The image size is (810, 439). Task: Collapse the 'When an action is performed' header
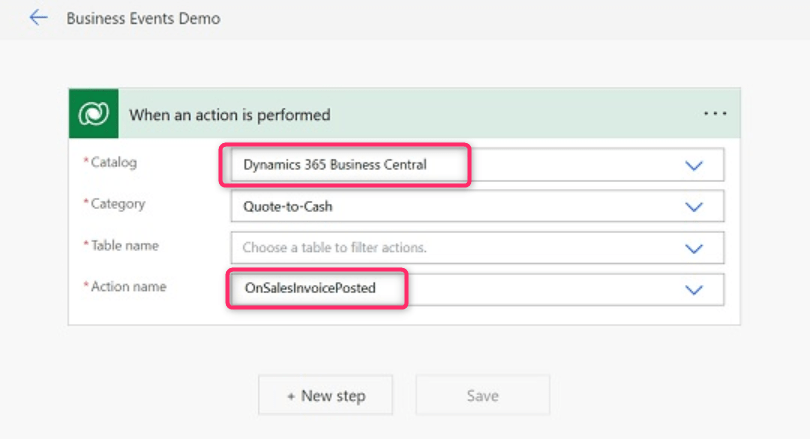click(x=400, y=115)
